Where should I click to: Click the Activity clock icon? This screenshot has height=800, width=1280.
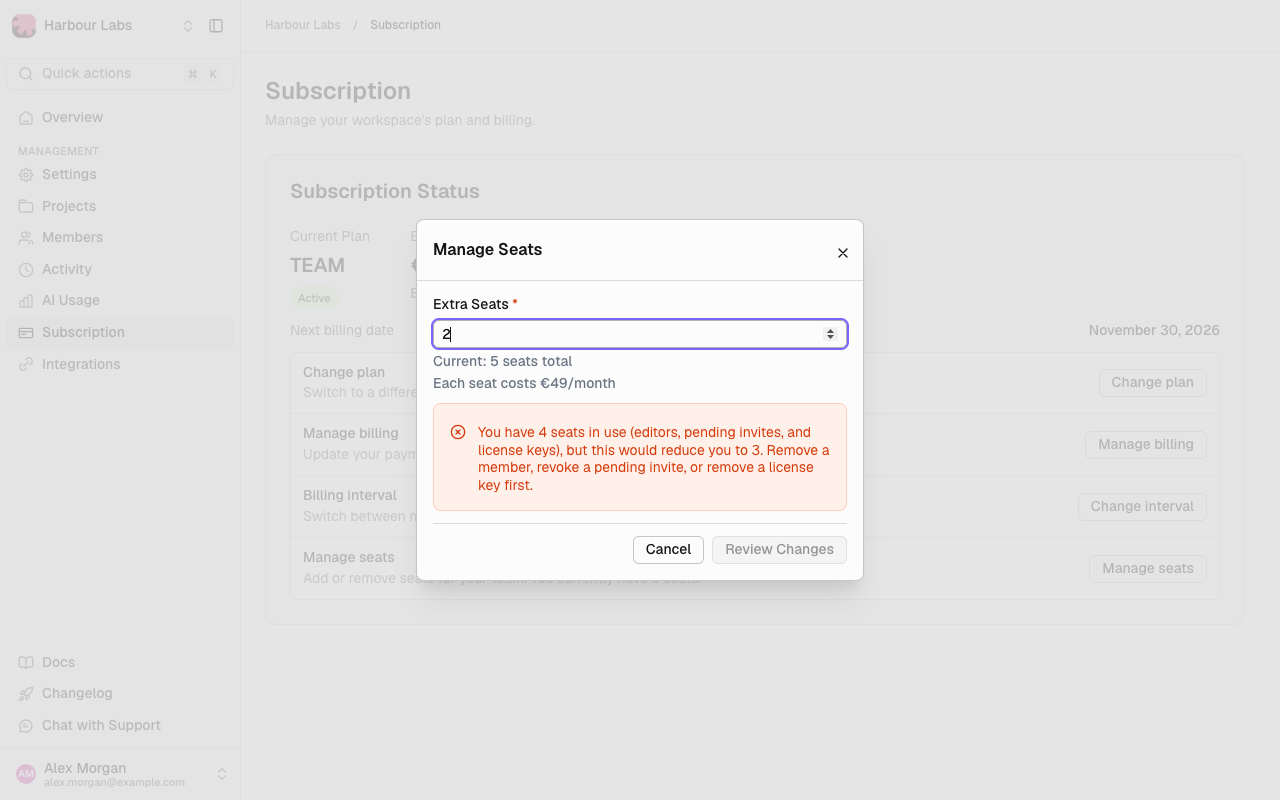pyautogui.click(x=26, y=270)
